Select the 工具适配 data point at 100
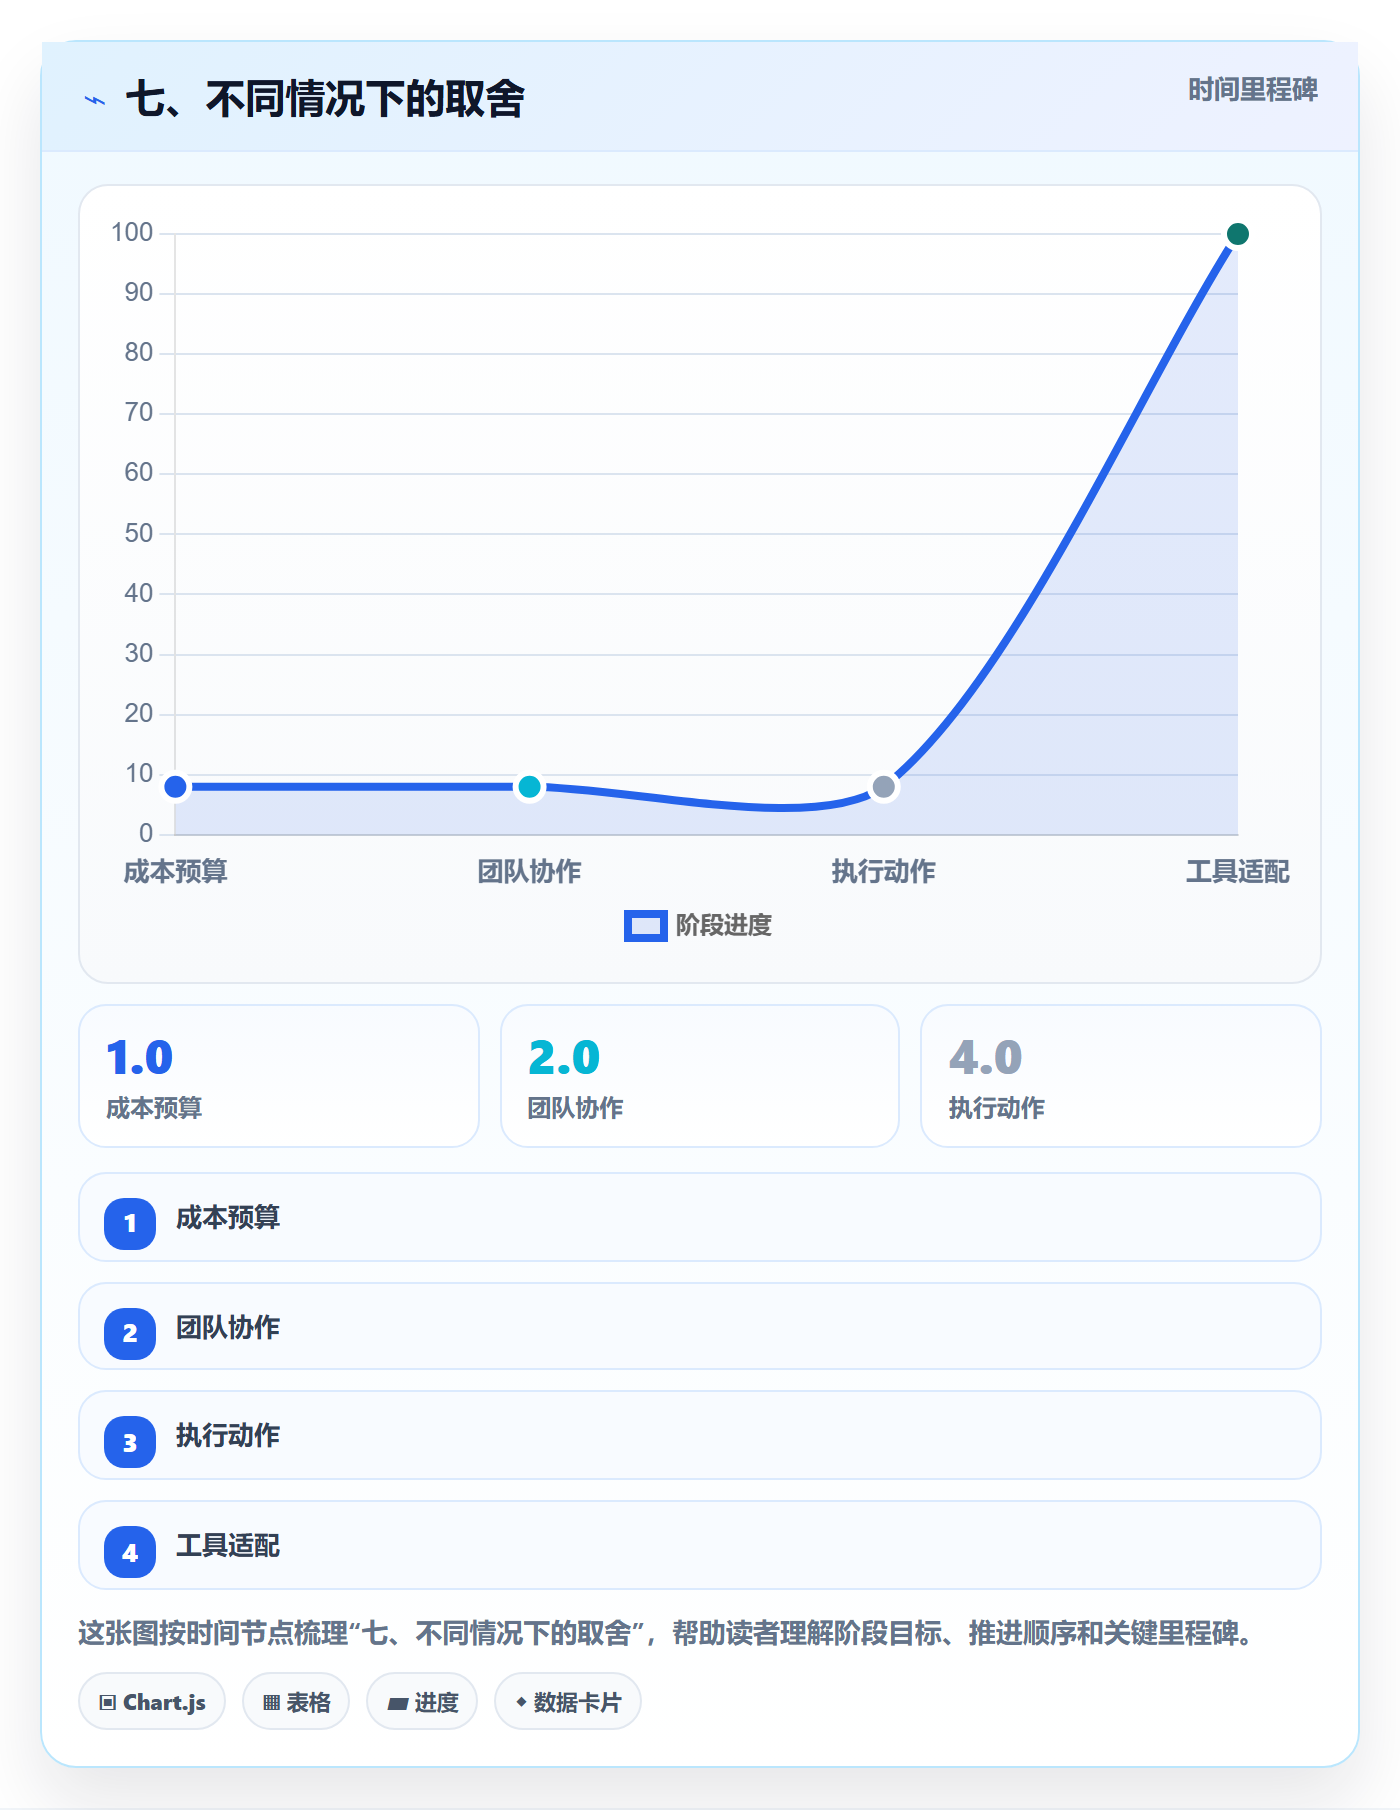This screenshot has width=1400, height=1810. [1237, 234]
